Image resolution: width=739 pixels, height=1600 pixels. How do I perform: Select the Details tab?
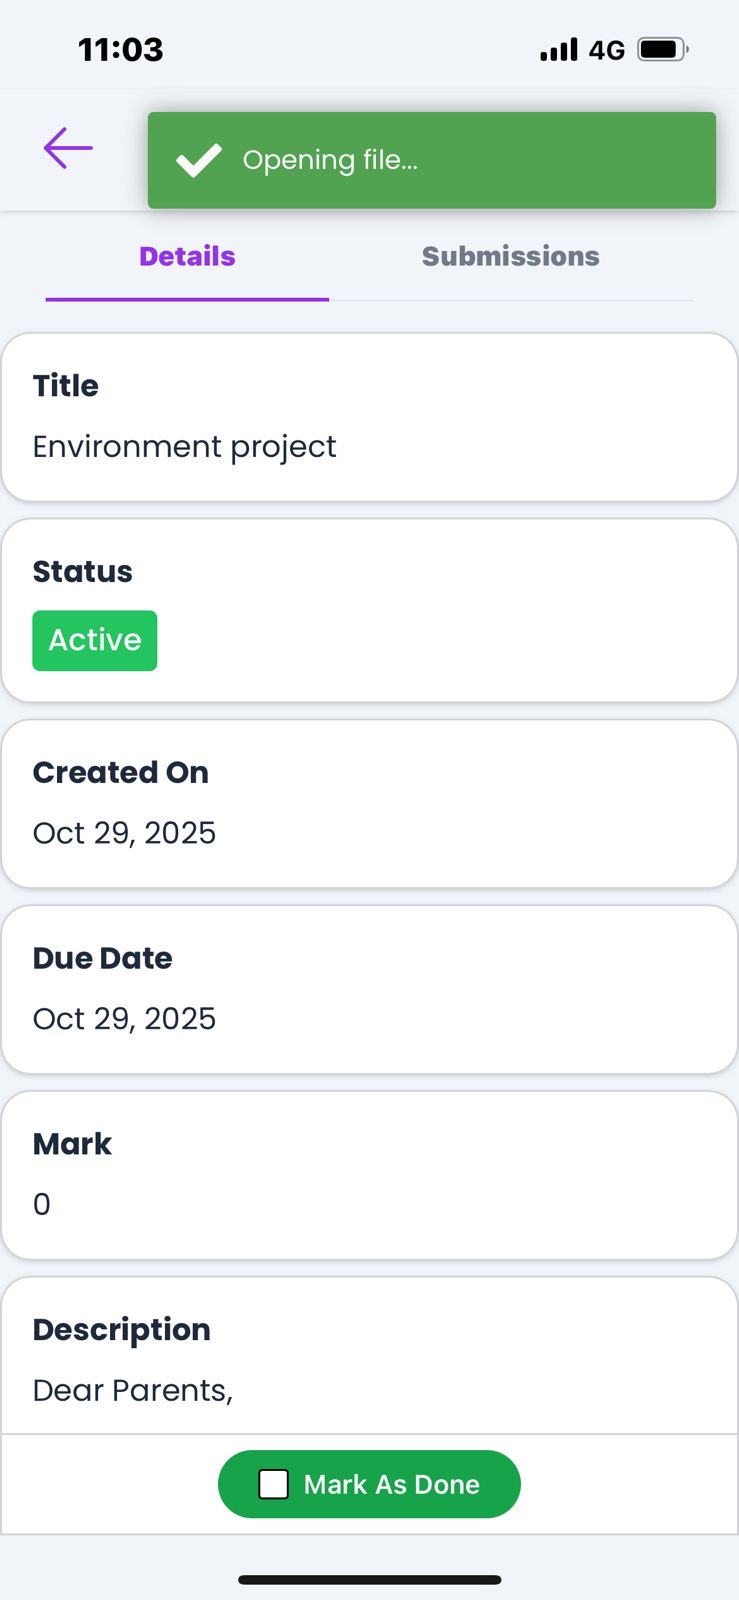click(187, 257)
